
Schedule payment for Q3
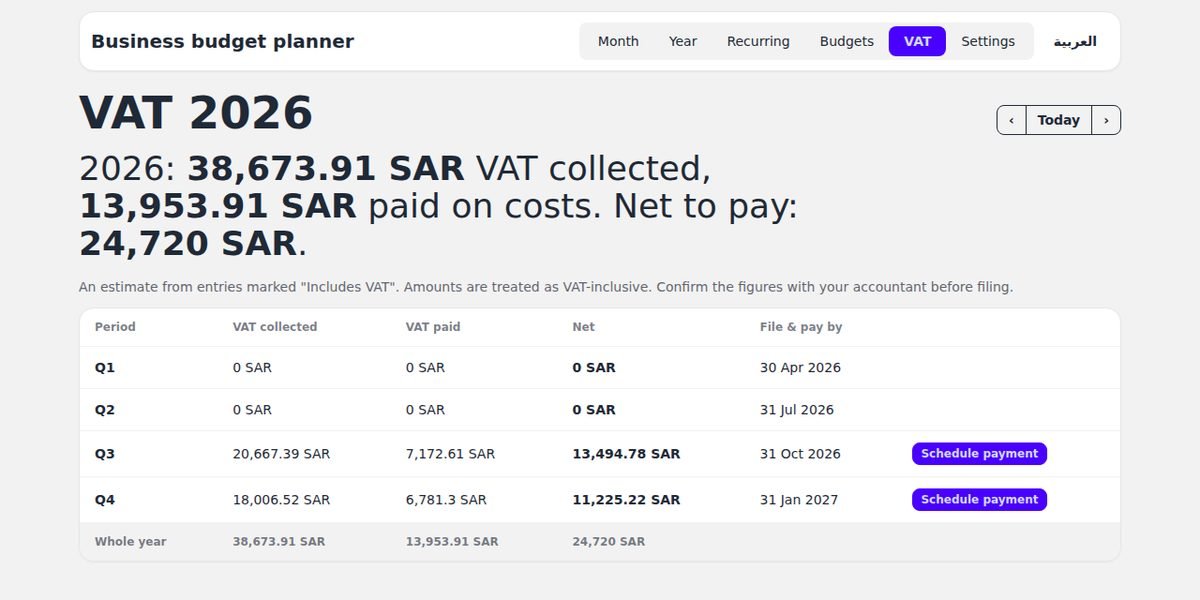point(979,454)
